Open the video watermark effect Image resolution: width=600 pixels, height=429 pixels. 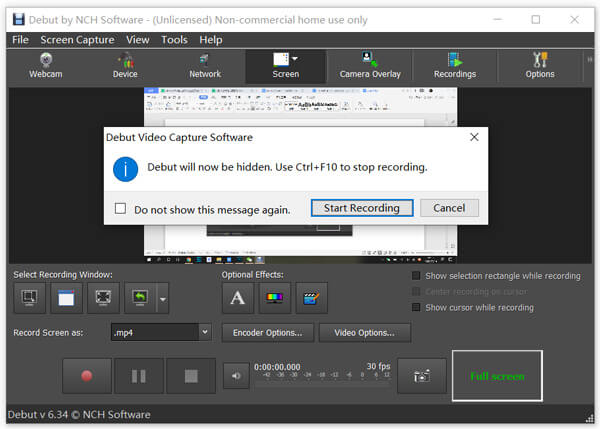[x=311, y=298]
